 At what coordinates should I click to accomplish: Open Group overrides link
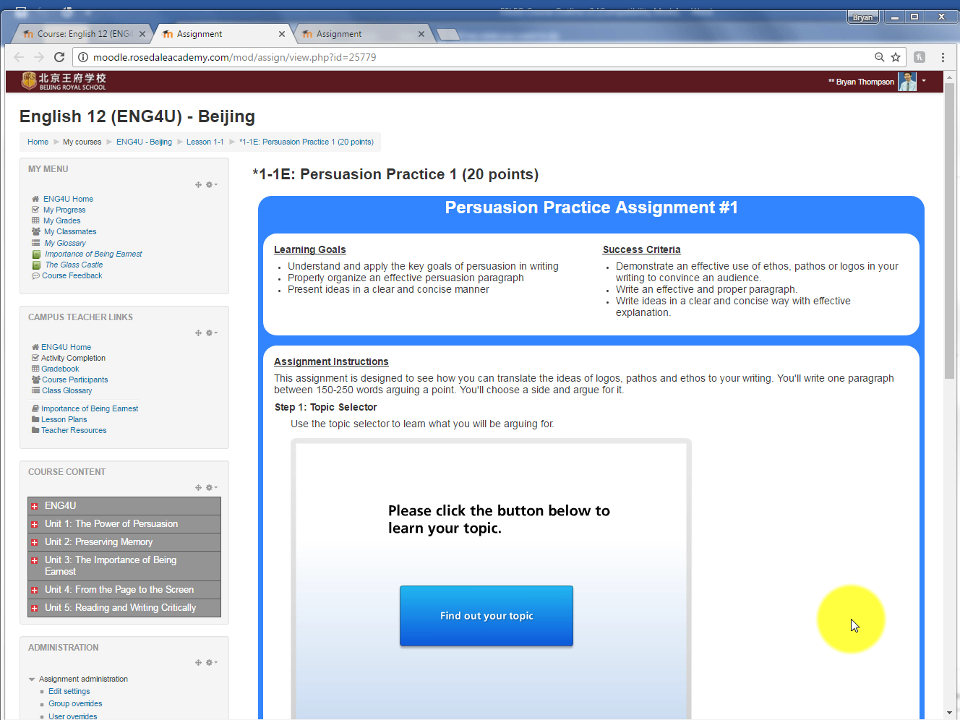pyautogui.click(x=75, y=704)
